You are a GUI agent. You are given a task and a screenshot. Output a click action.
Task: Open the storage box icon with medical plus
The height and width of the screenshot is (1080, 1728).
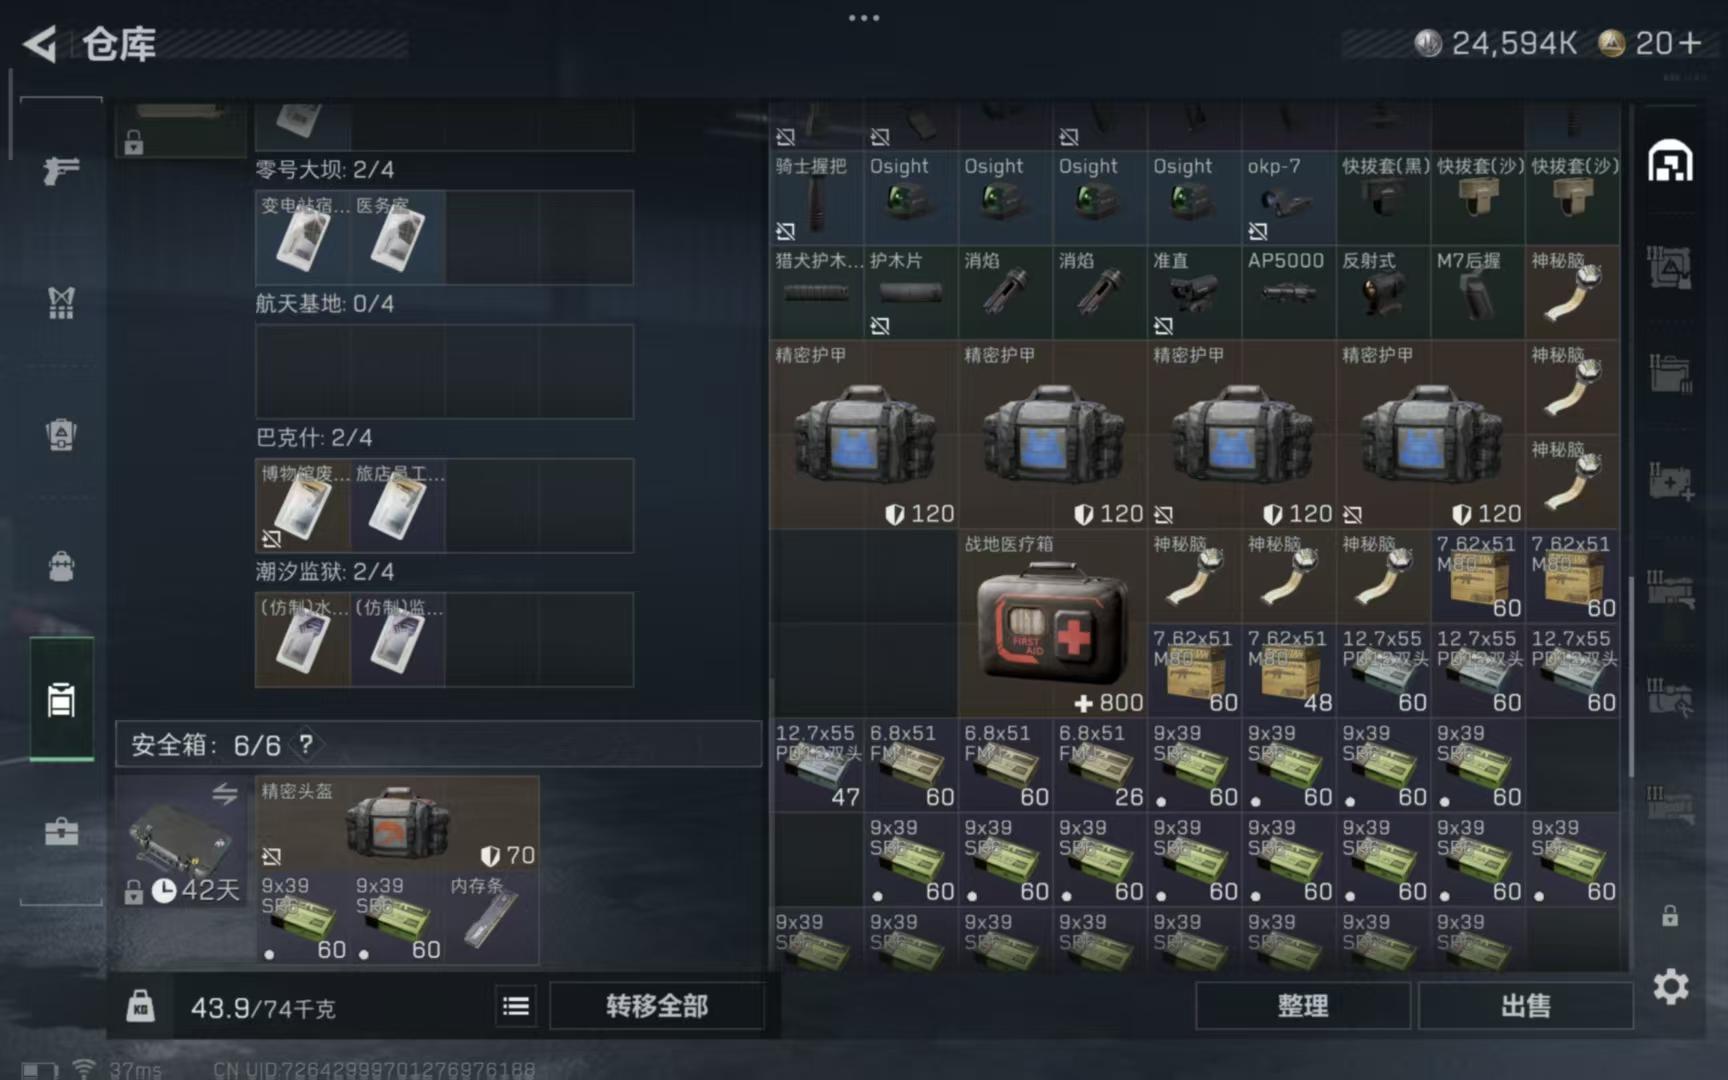(1670, 481)
